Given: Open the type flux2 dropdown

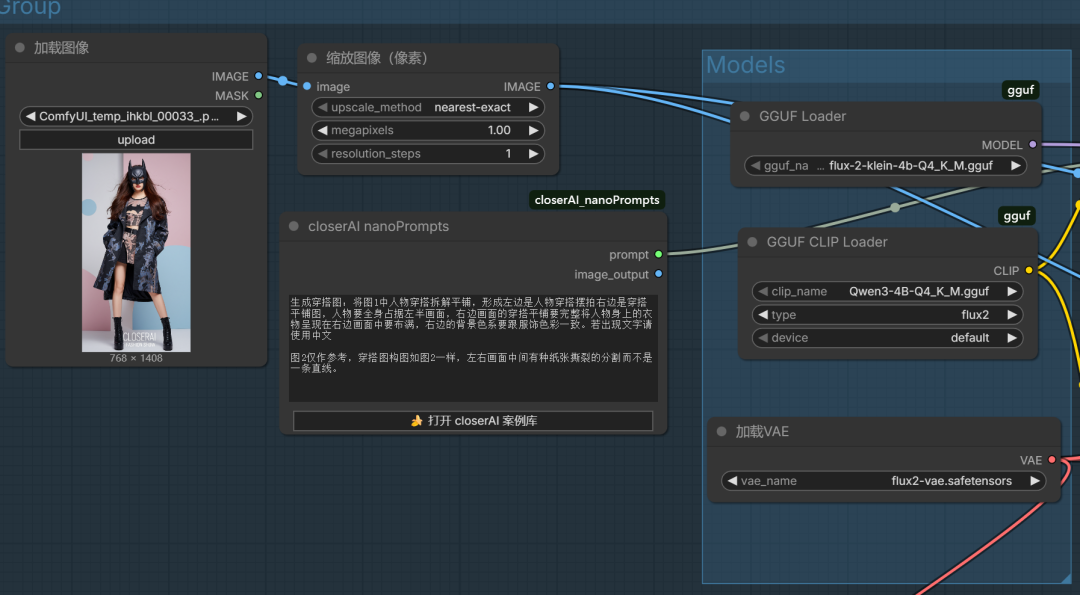Looking at the screenshot, I should pyautogui.click(x=887, y=315).
